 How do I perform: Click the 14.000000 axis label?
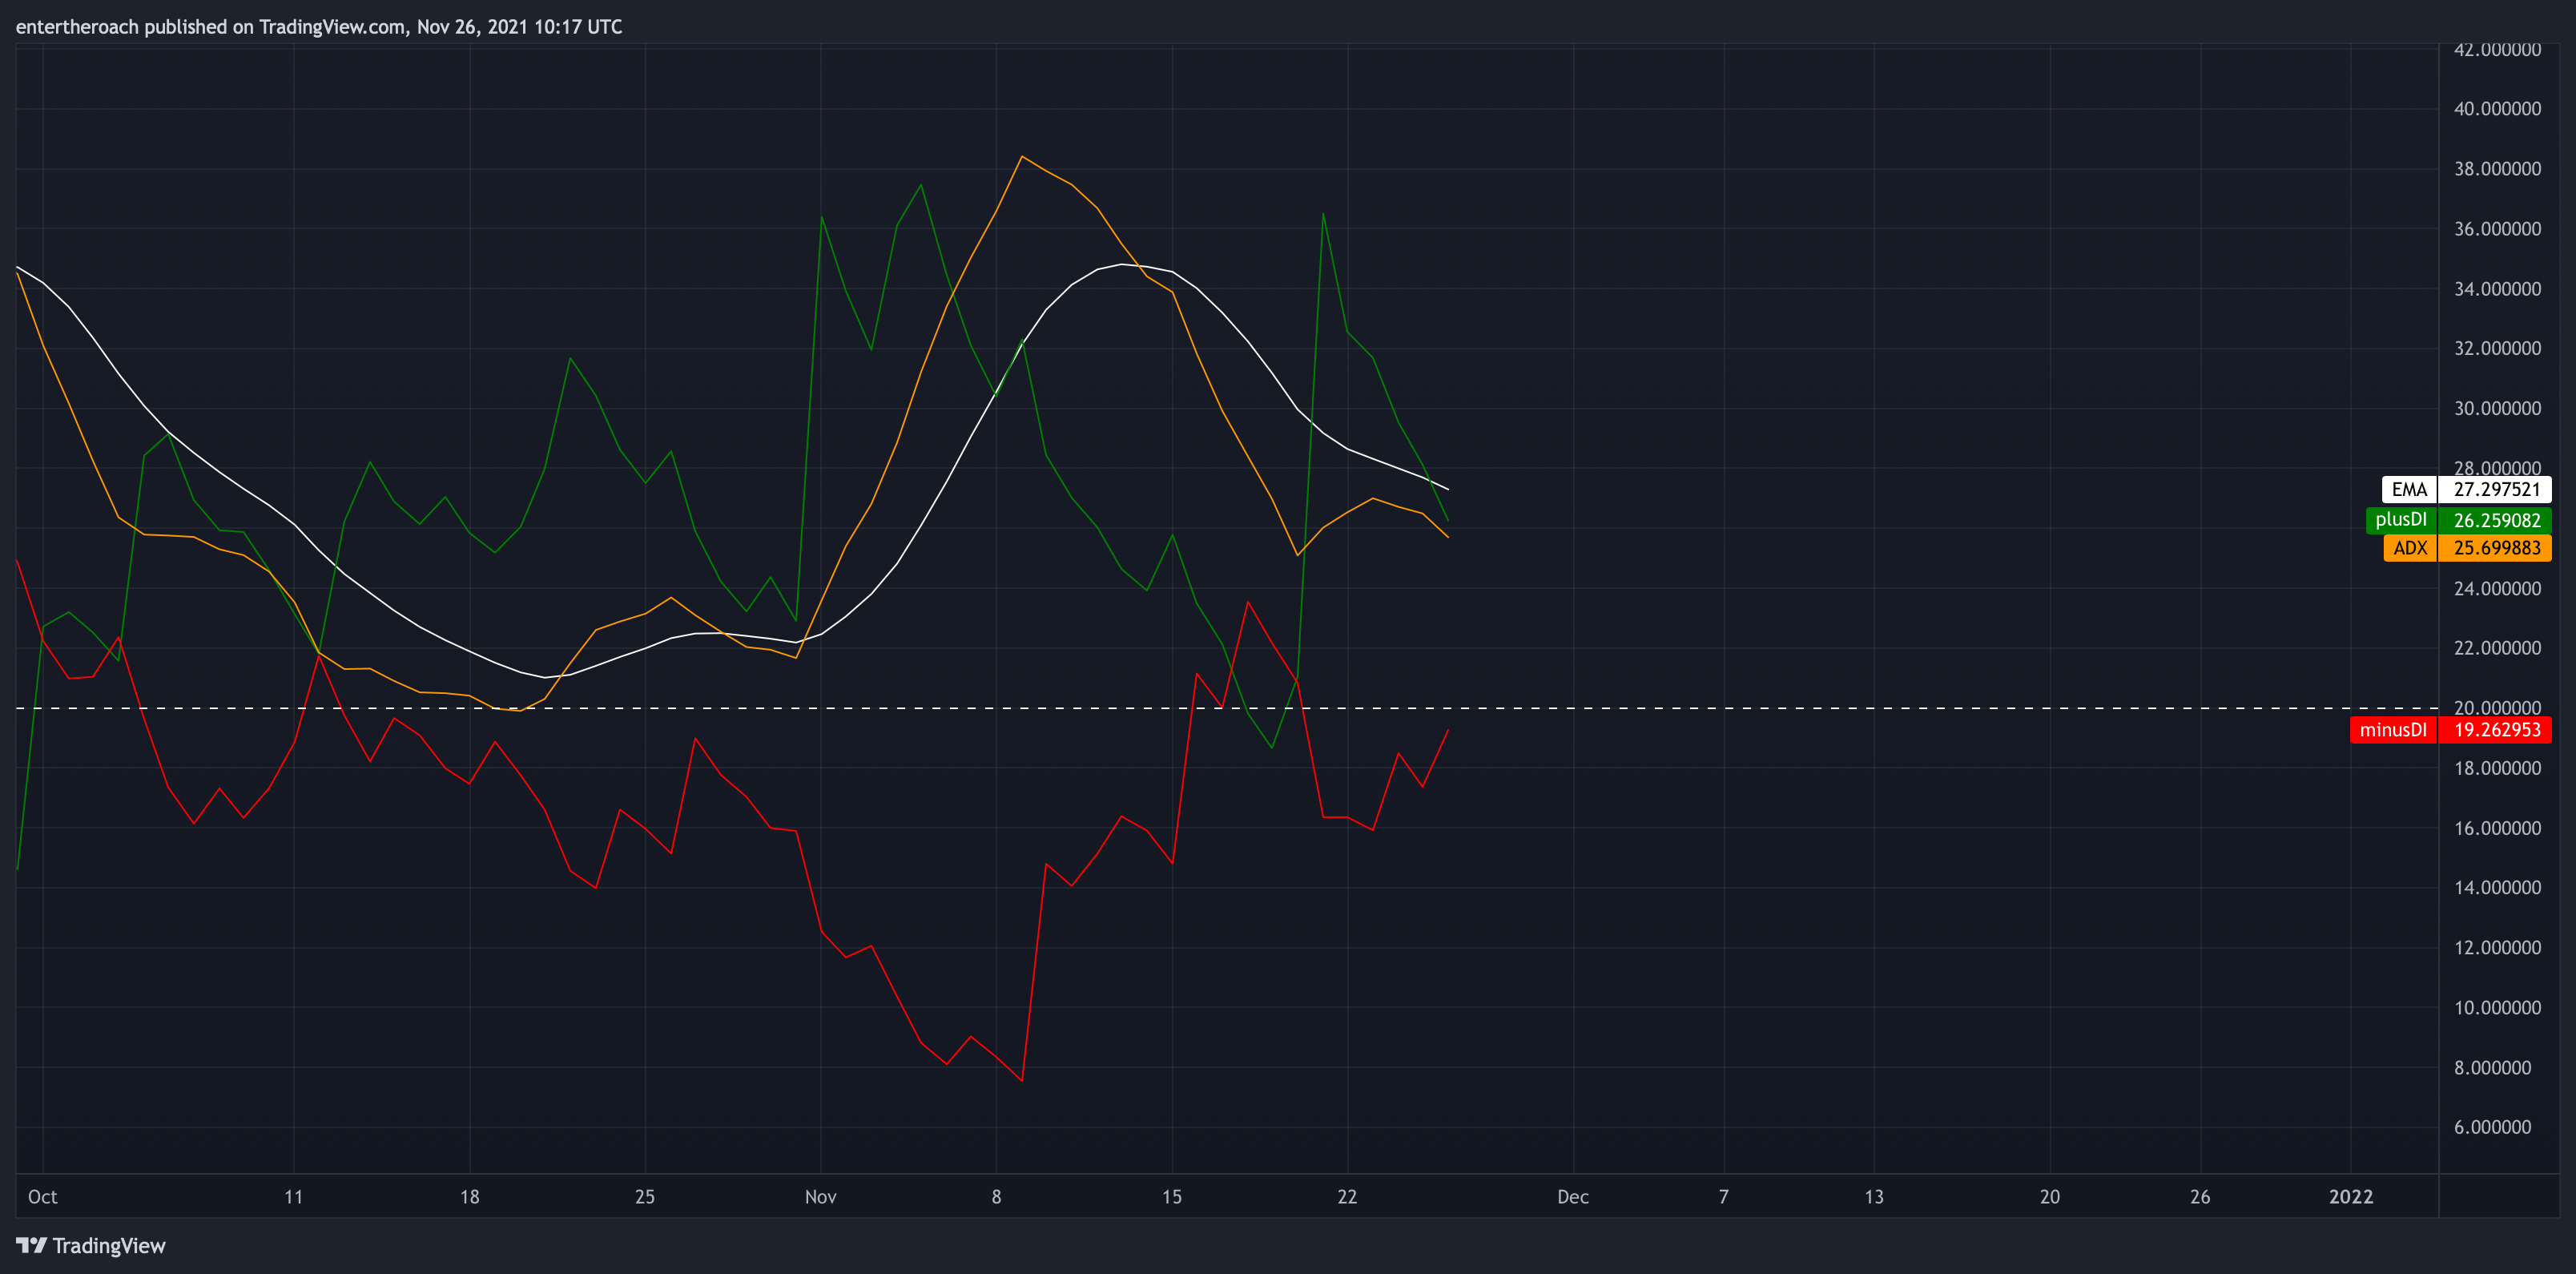2497,887
